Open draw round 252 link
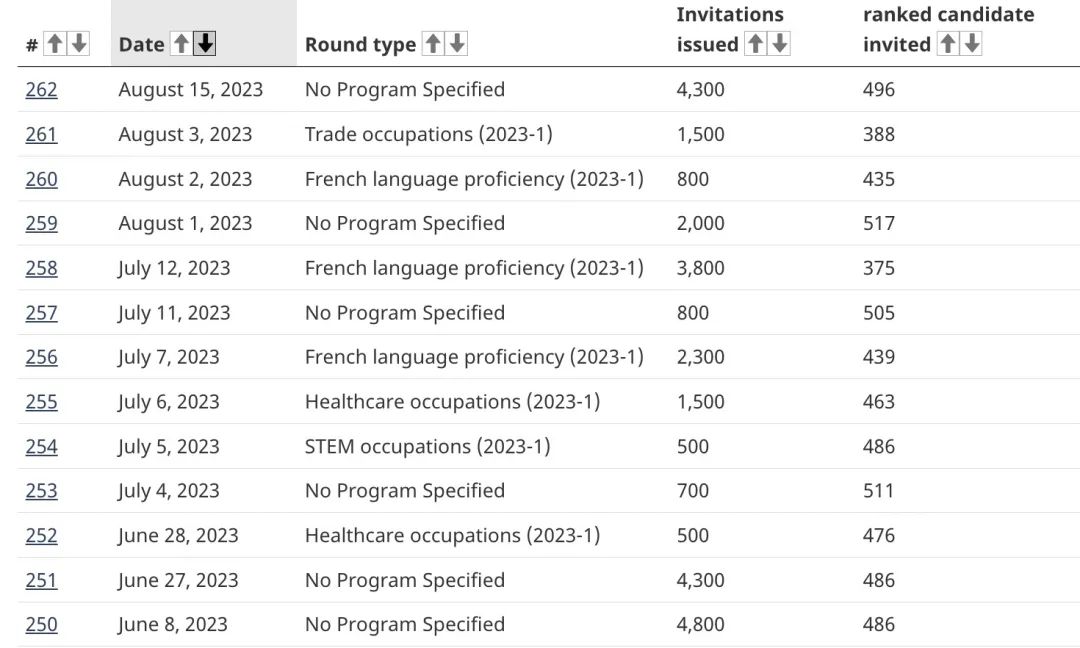 pyautogui.click(x=41, y=536)
